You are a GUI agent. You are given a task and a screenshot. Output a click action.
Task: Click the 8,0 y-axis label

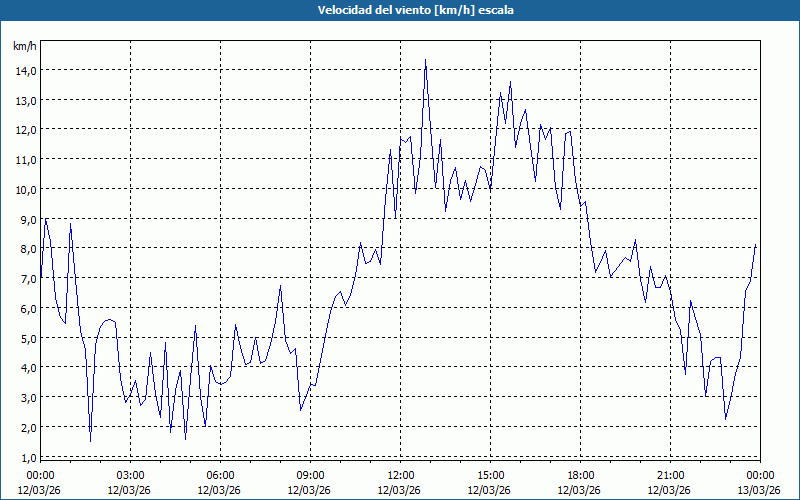(x=29, y=249)
